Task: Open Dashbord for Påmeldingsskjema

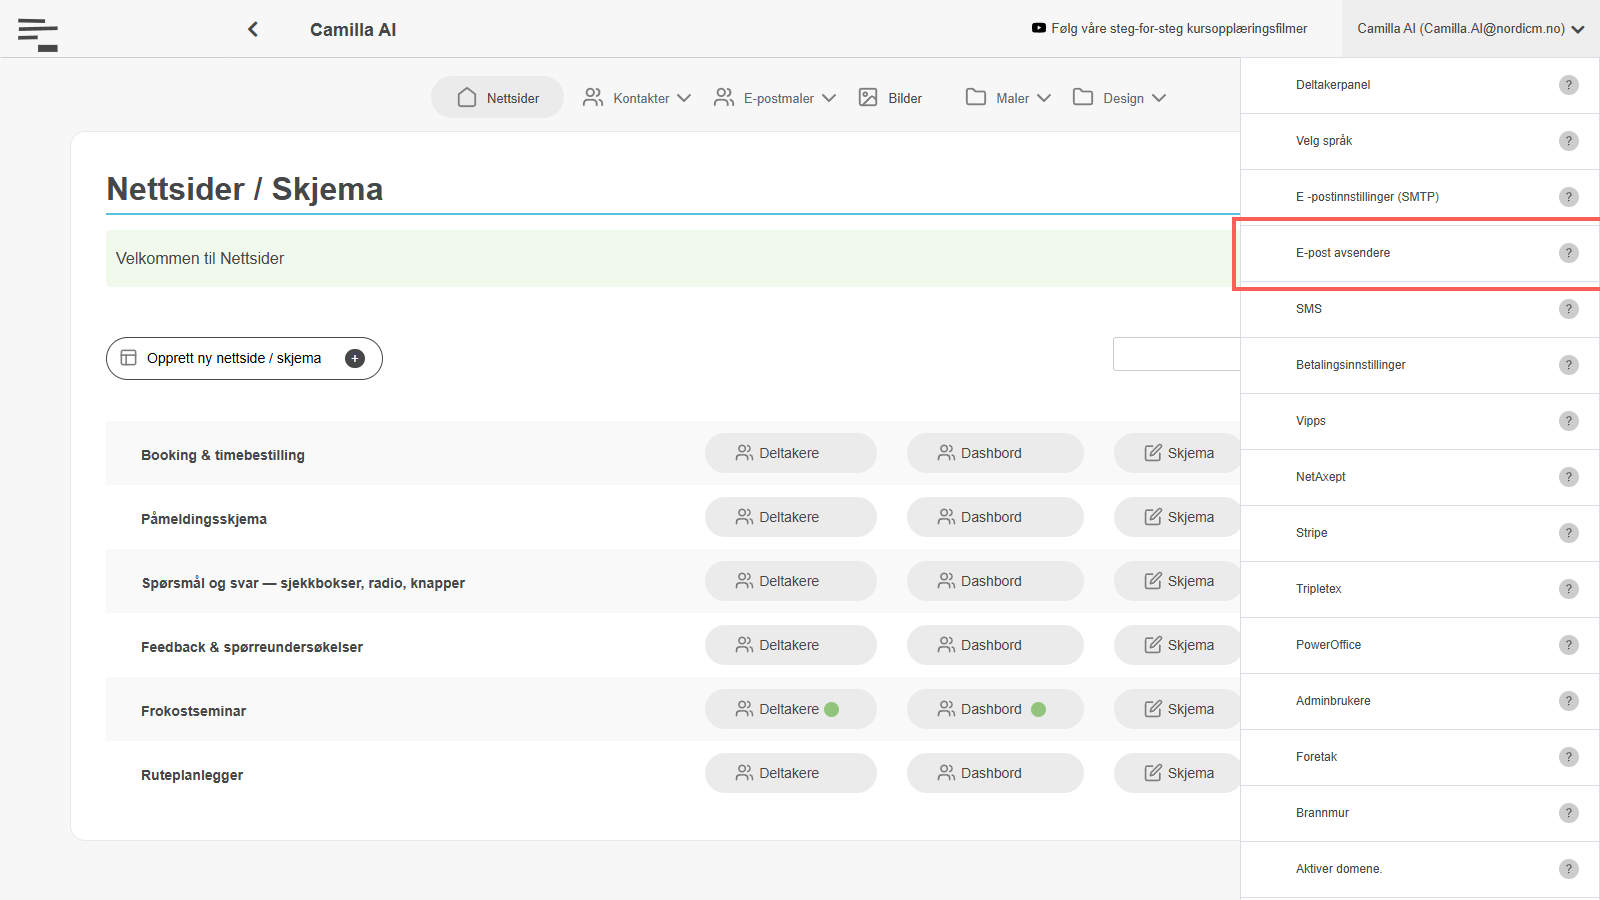Action: click(995, 517)
